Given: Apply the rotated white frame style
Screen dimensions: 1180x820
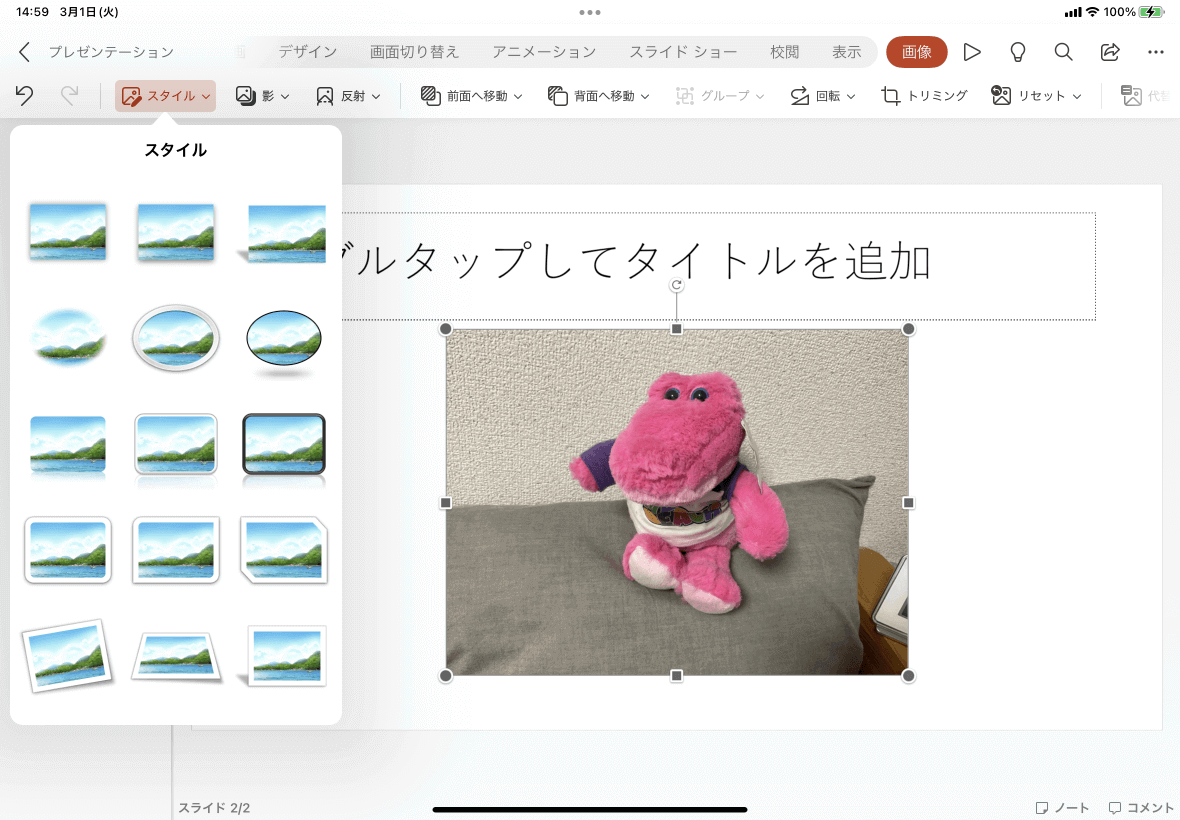Looking at the screenshot, I should click(x=68, y=655).
